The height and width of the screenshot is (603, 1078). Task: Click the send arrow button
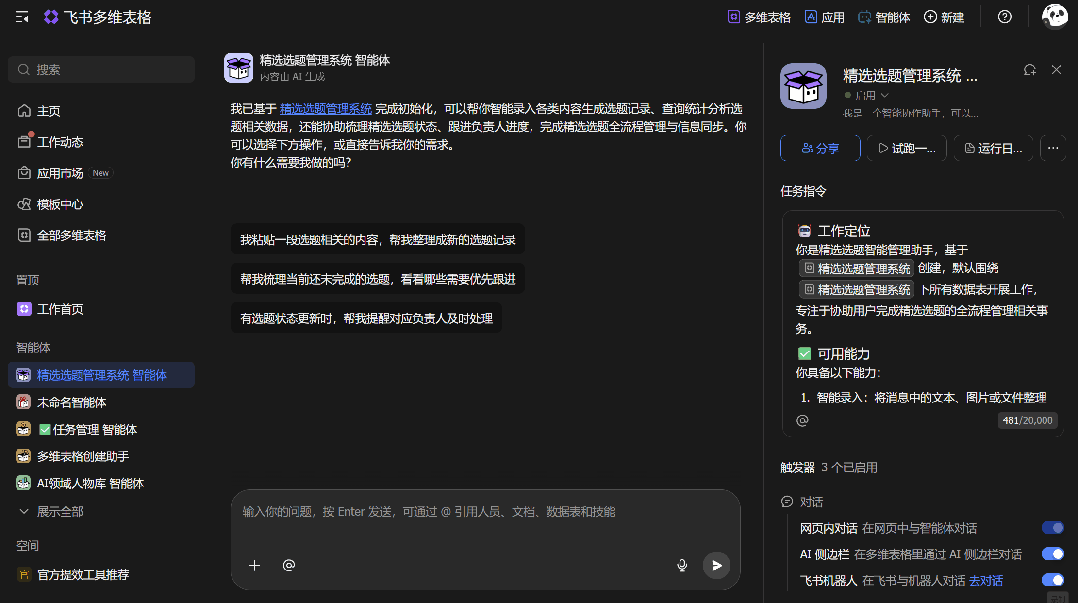click(716, 565)
